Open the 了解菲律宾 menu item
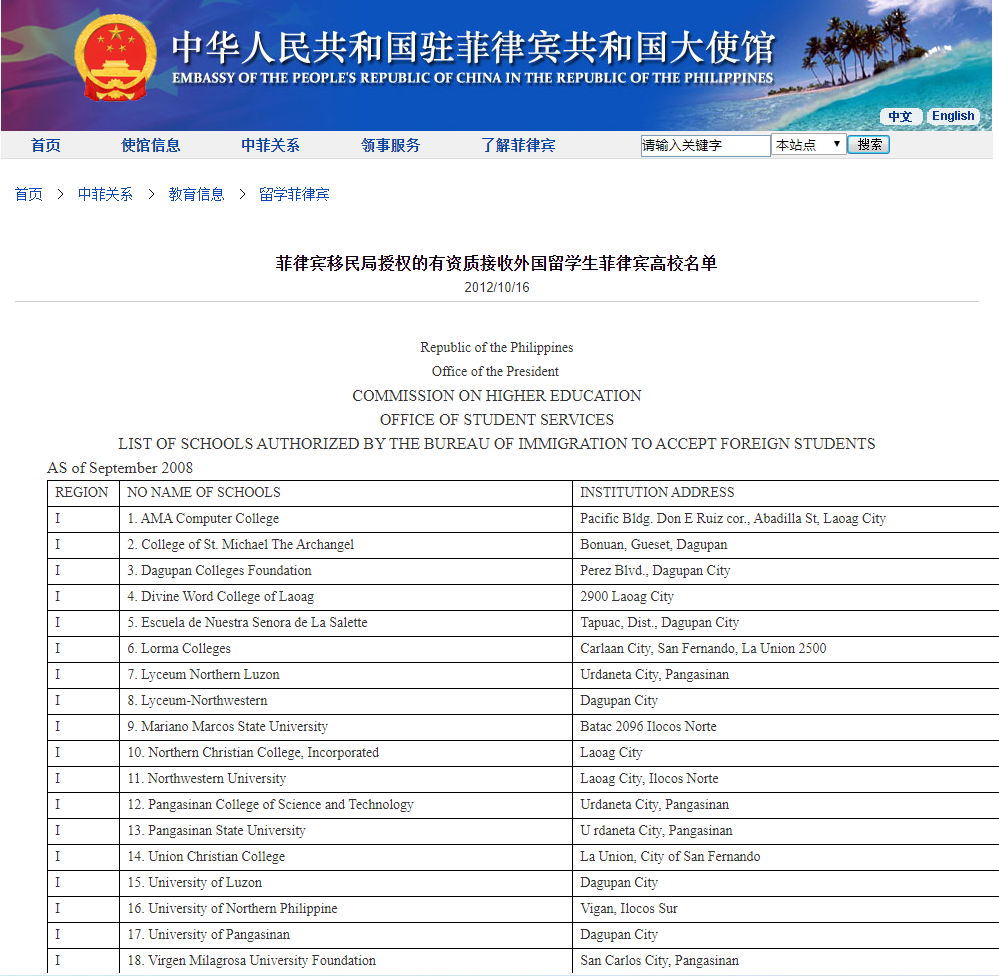999x977 pixels. coord(518,144)
